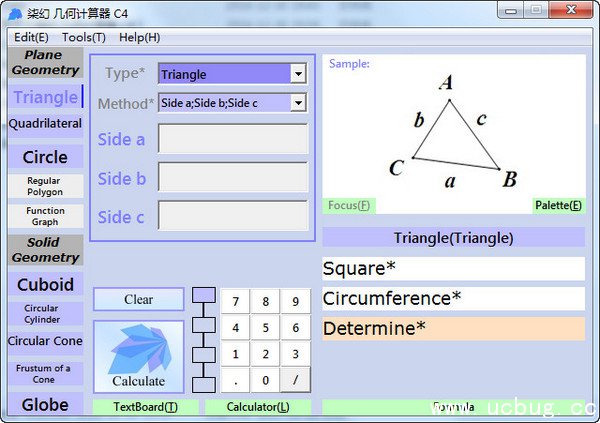Pick Frustum of a Cone

(x=46, y=374)
